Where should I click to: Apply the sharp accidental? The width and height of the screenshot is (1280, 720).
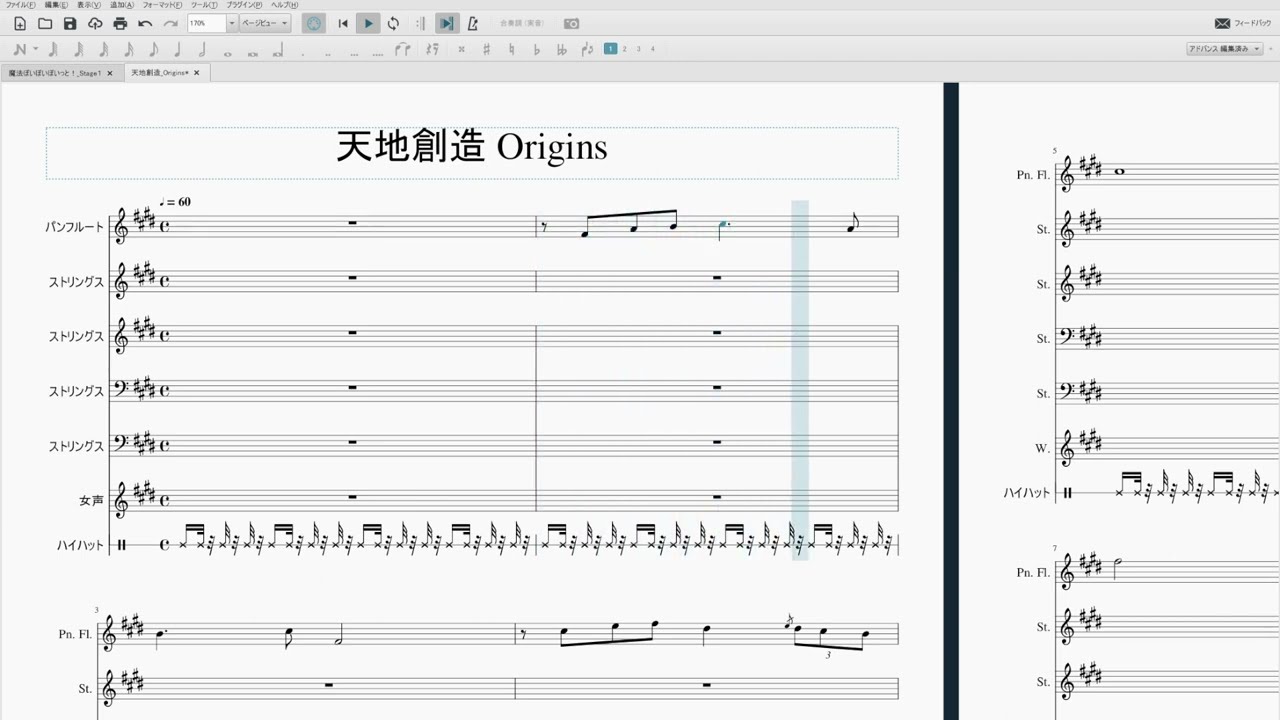(486, 49)
